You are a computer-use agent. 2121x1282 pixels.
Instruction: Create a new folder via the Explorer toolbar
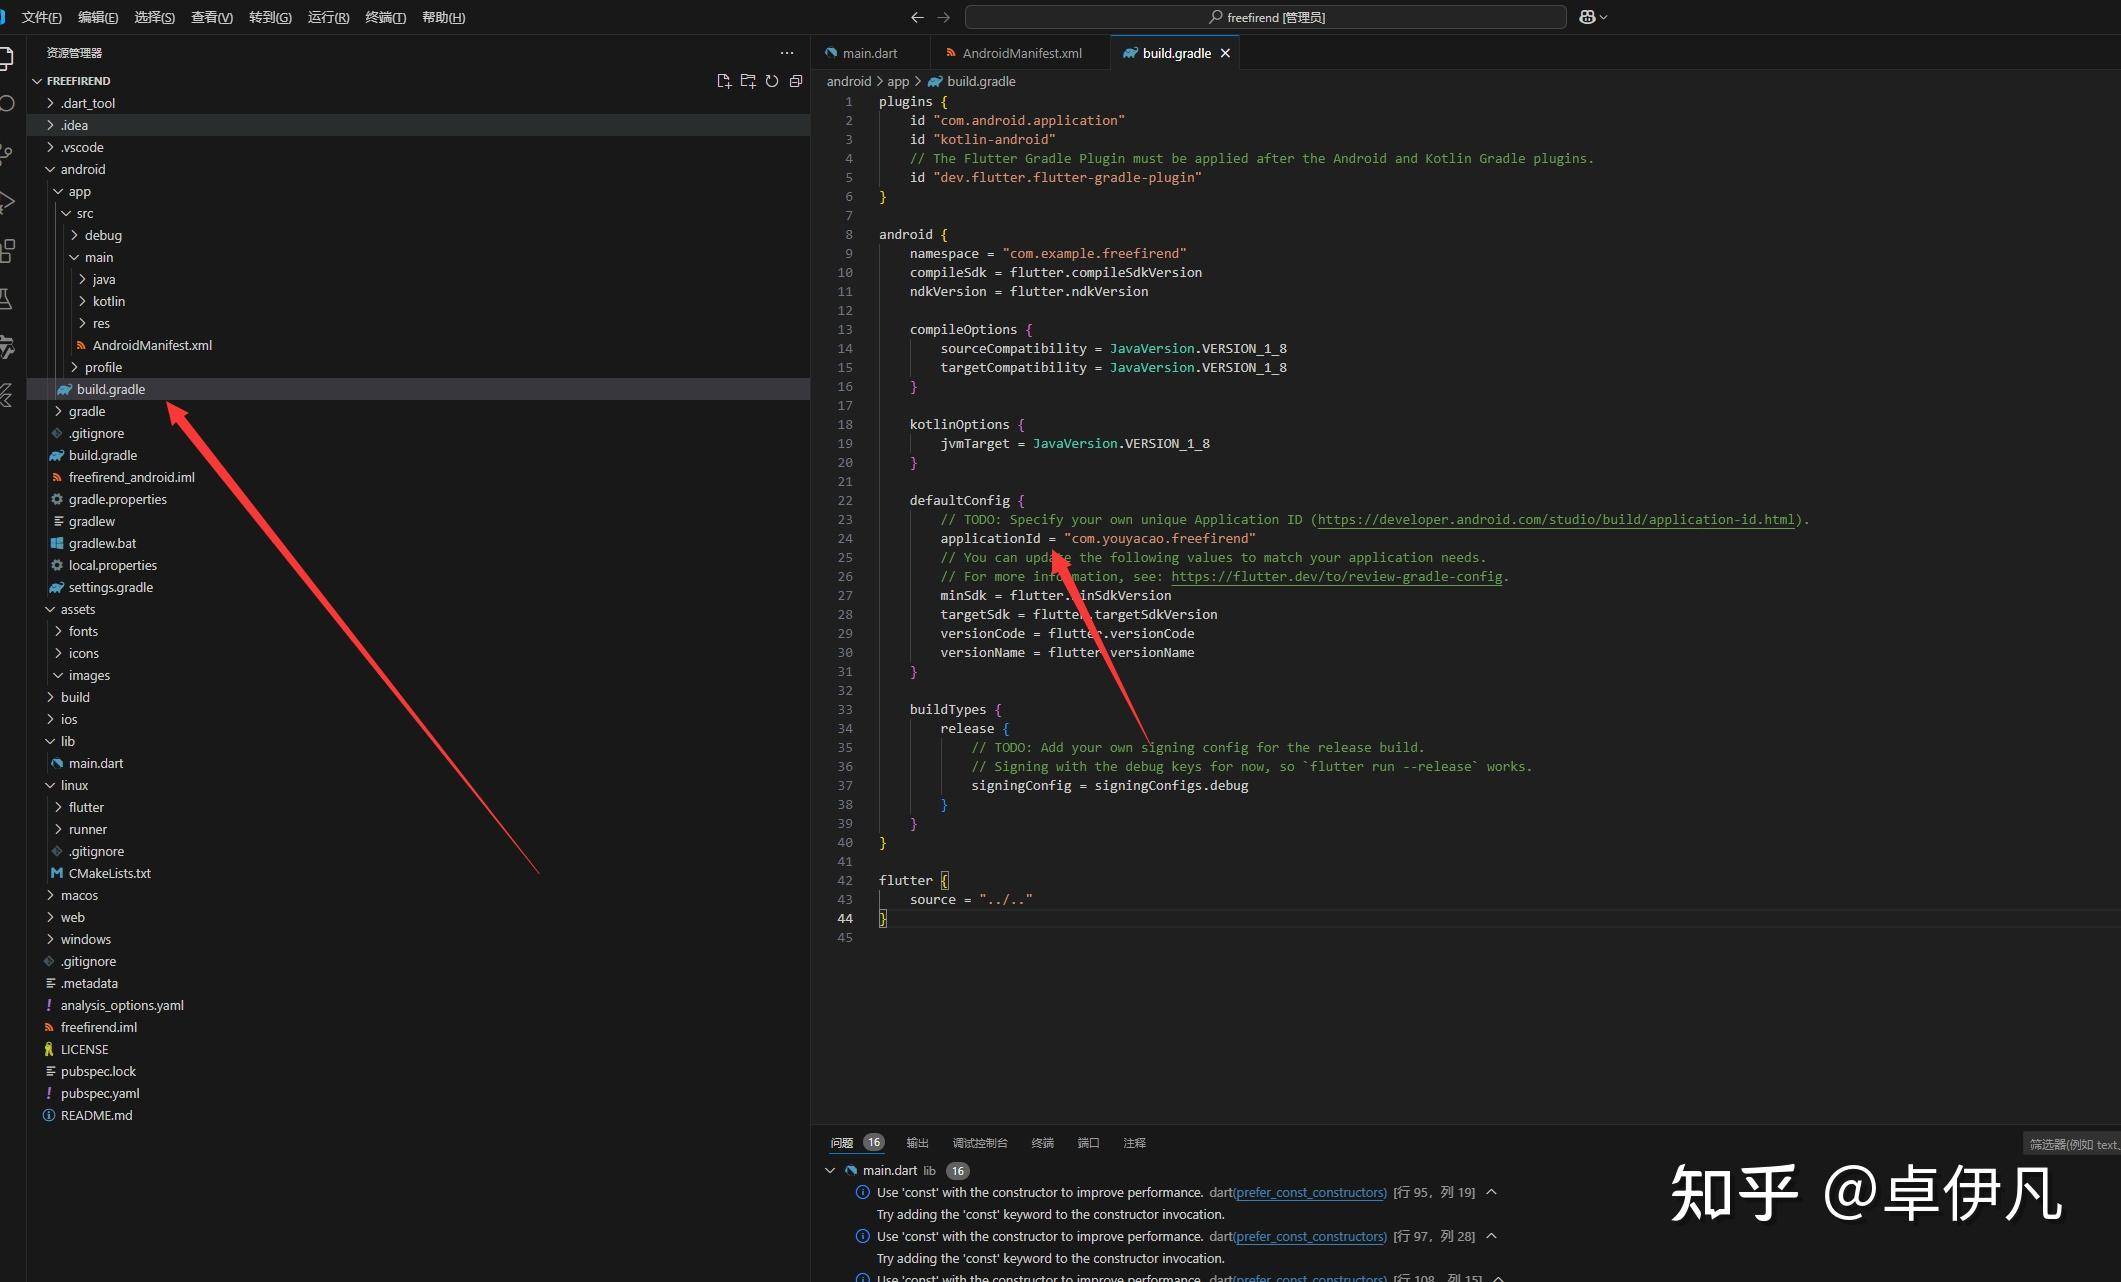(x=748, y=81)
